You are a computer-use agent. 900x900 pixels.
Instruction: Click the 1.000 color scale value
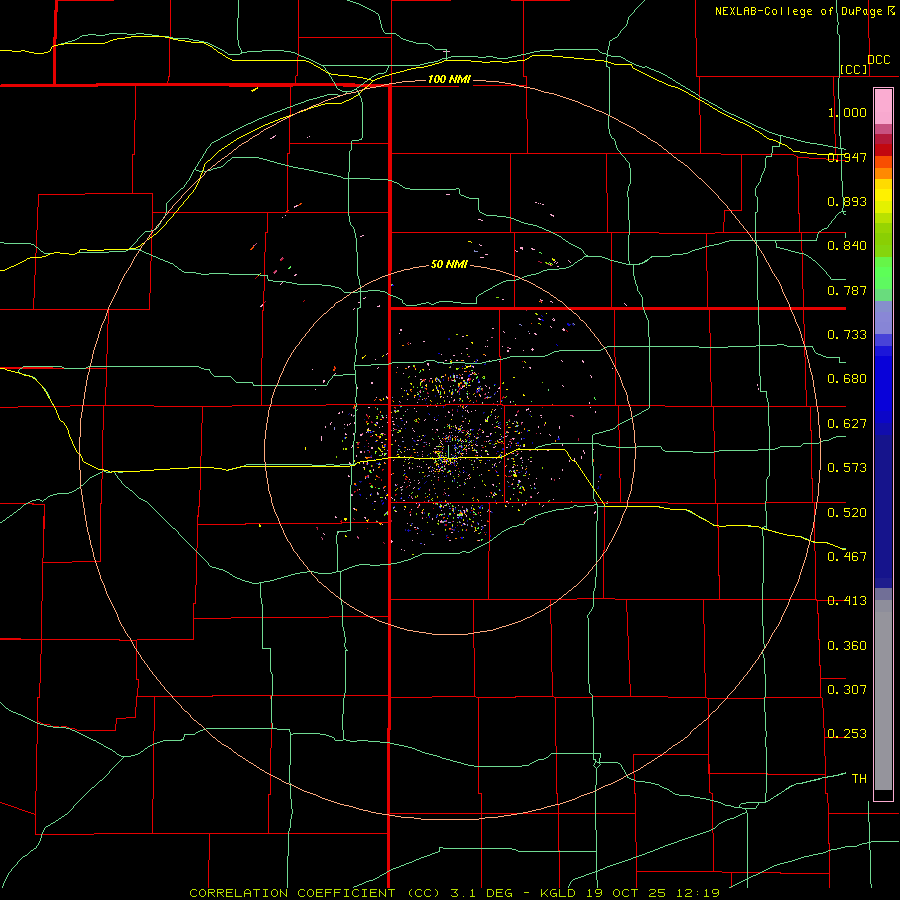tap(847, 112)
